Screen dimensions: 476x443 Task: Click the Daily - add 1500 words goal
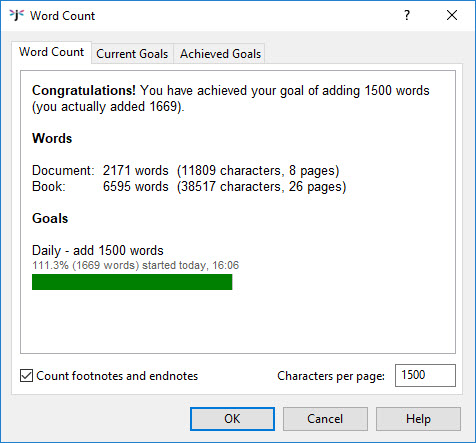click(x=98, y=250)
